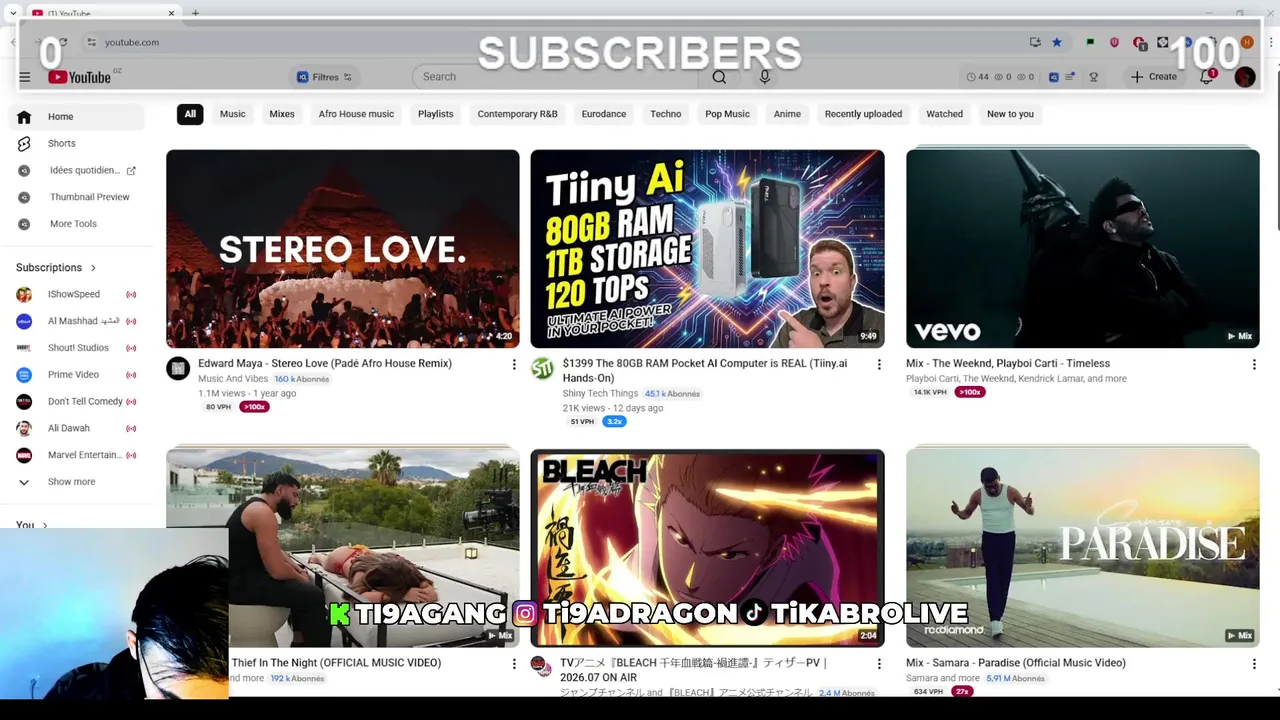Viewport: 1280px width, 720px height.
Task: Open the YouTube hamburger guide menu
Action: coord(25,77)
